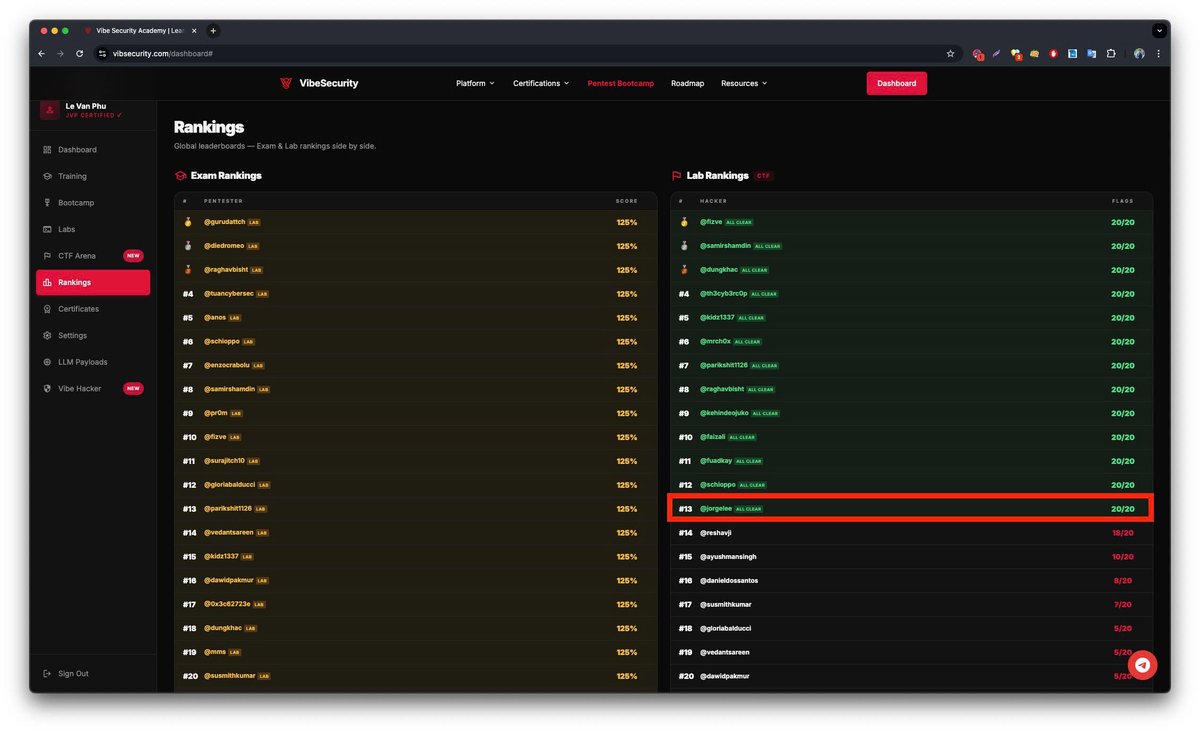Screen dimensions: 1200x732
Task: Click @danieldossantos in Lab Rankings
Action: 729,581
